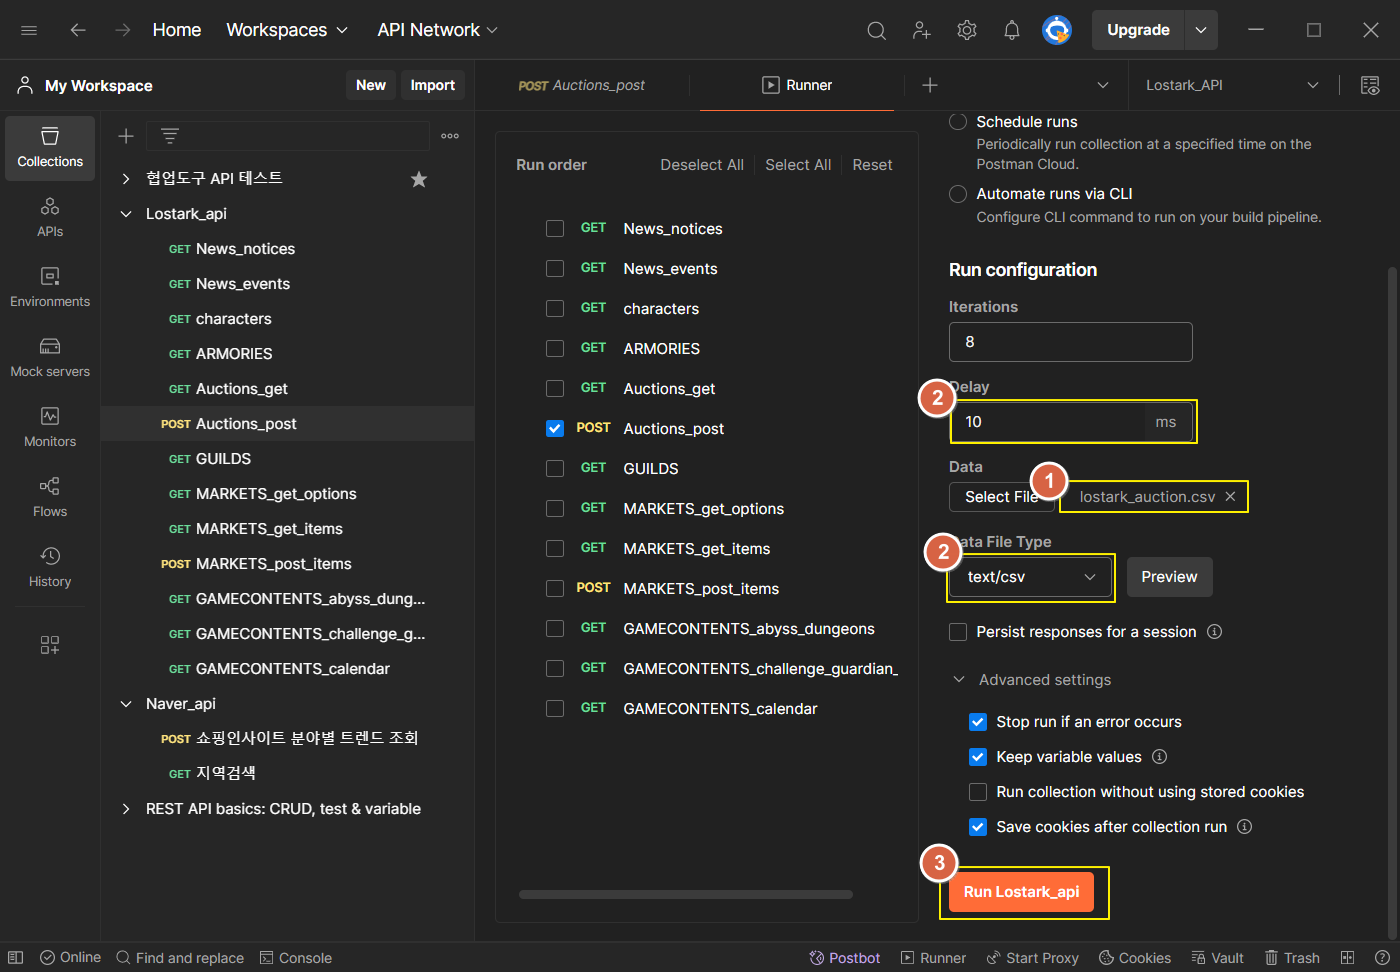
Task: Uncheck the Auctions_post request
Action: click(x=555, y=429)
